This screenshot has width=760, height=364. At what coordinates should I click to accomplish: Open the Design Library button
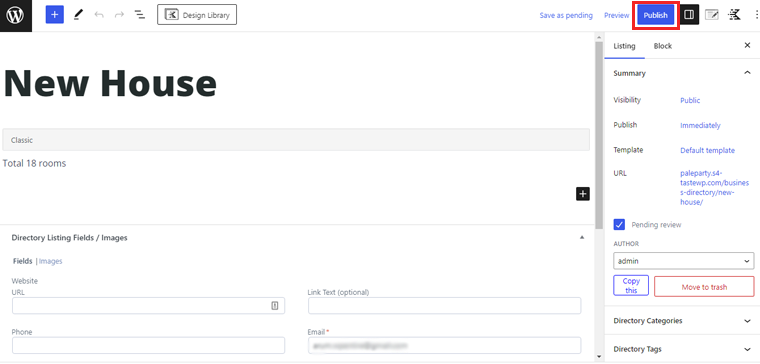[197, 15]
